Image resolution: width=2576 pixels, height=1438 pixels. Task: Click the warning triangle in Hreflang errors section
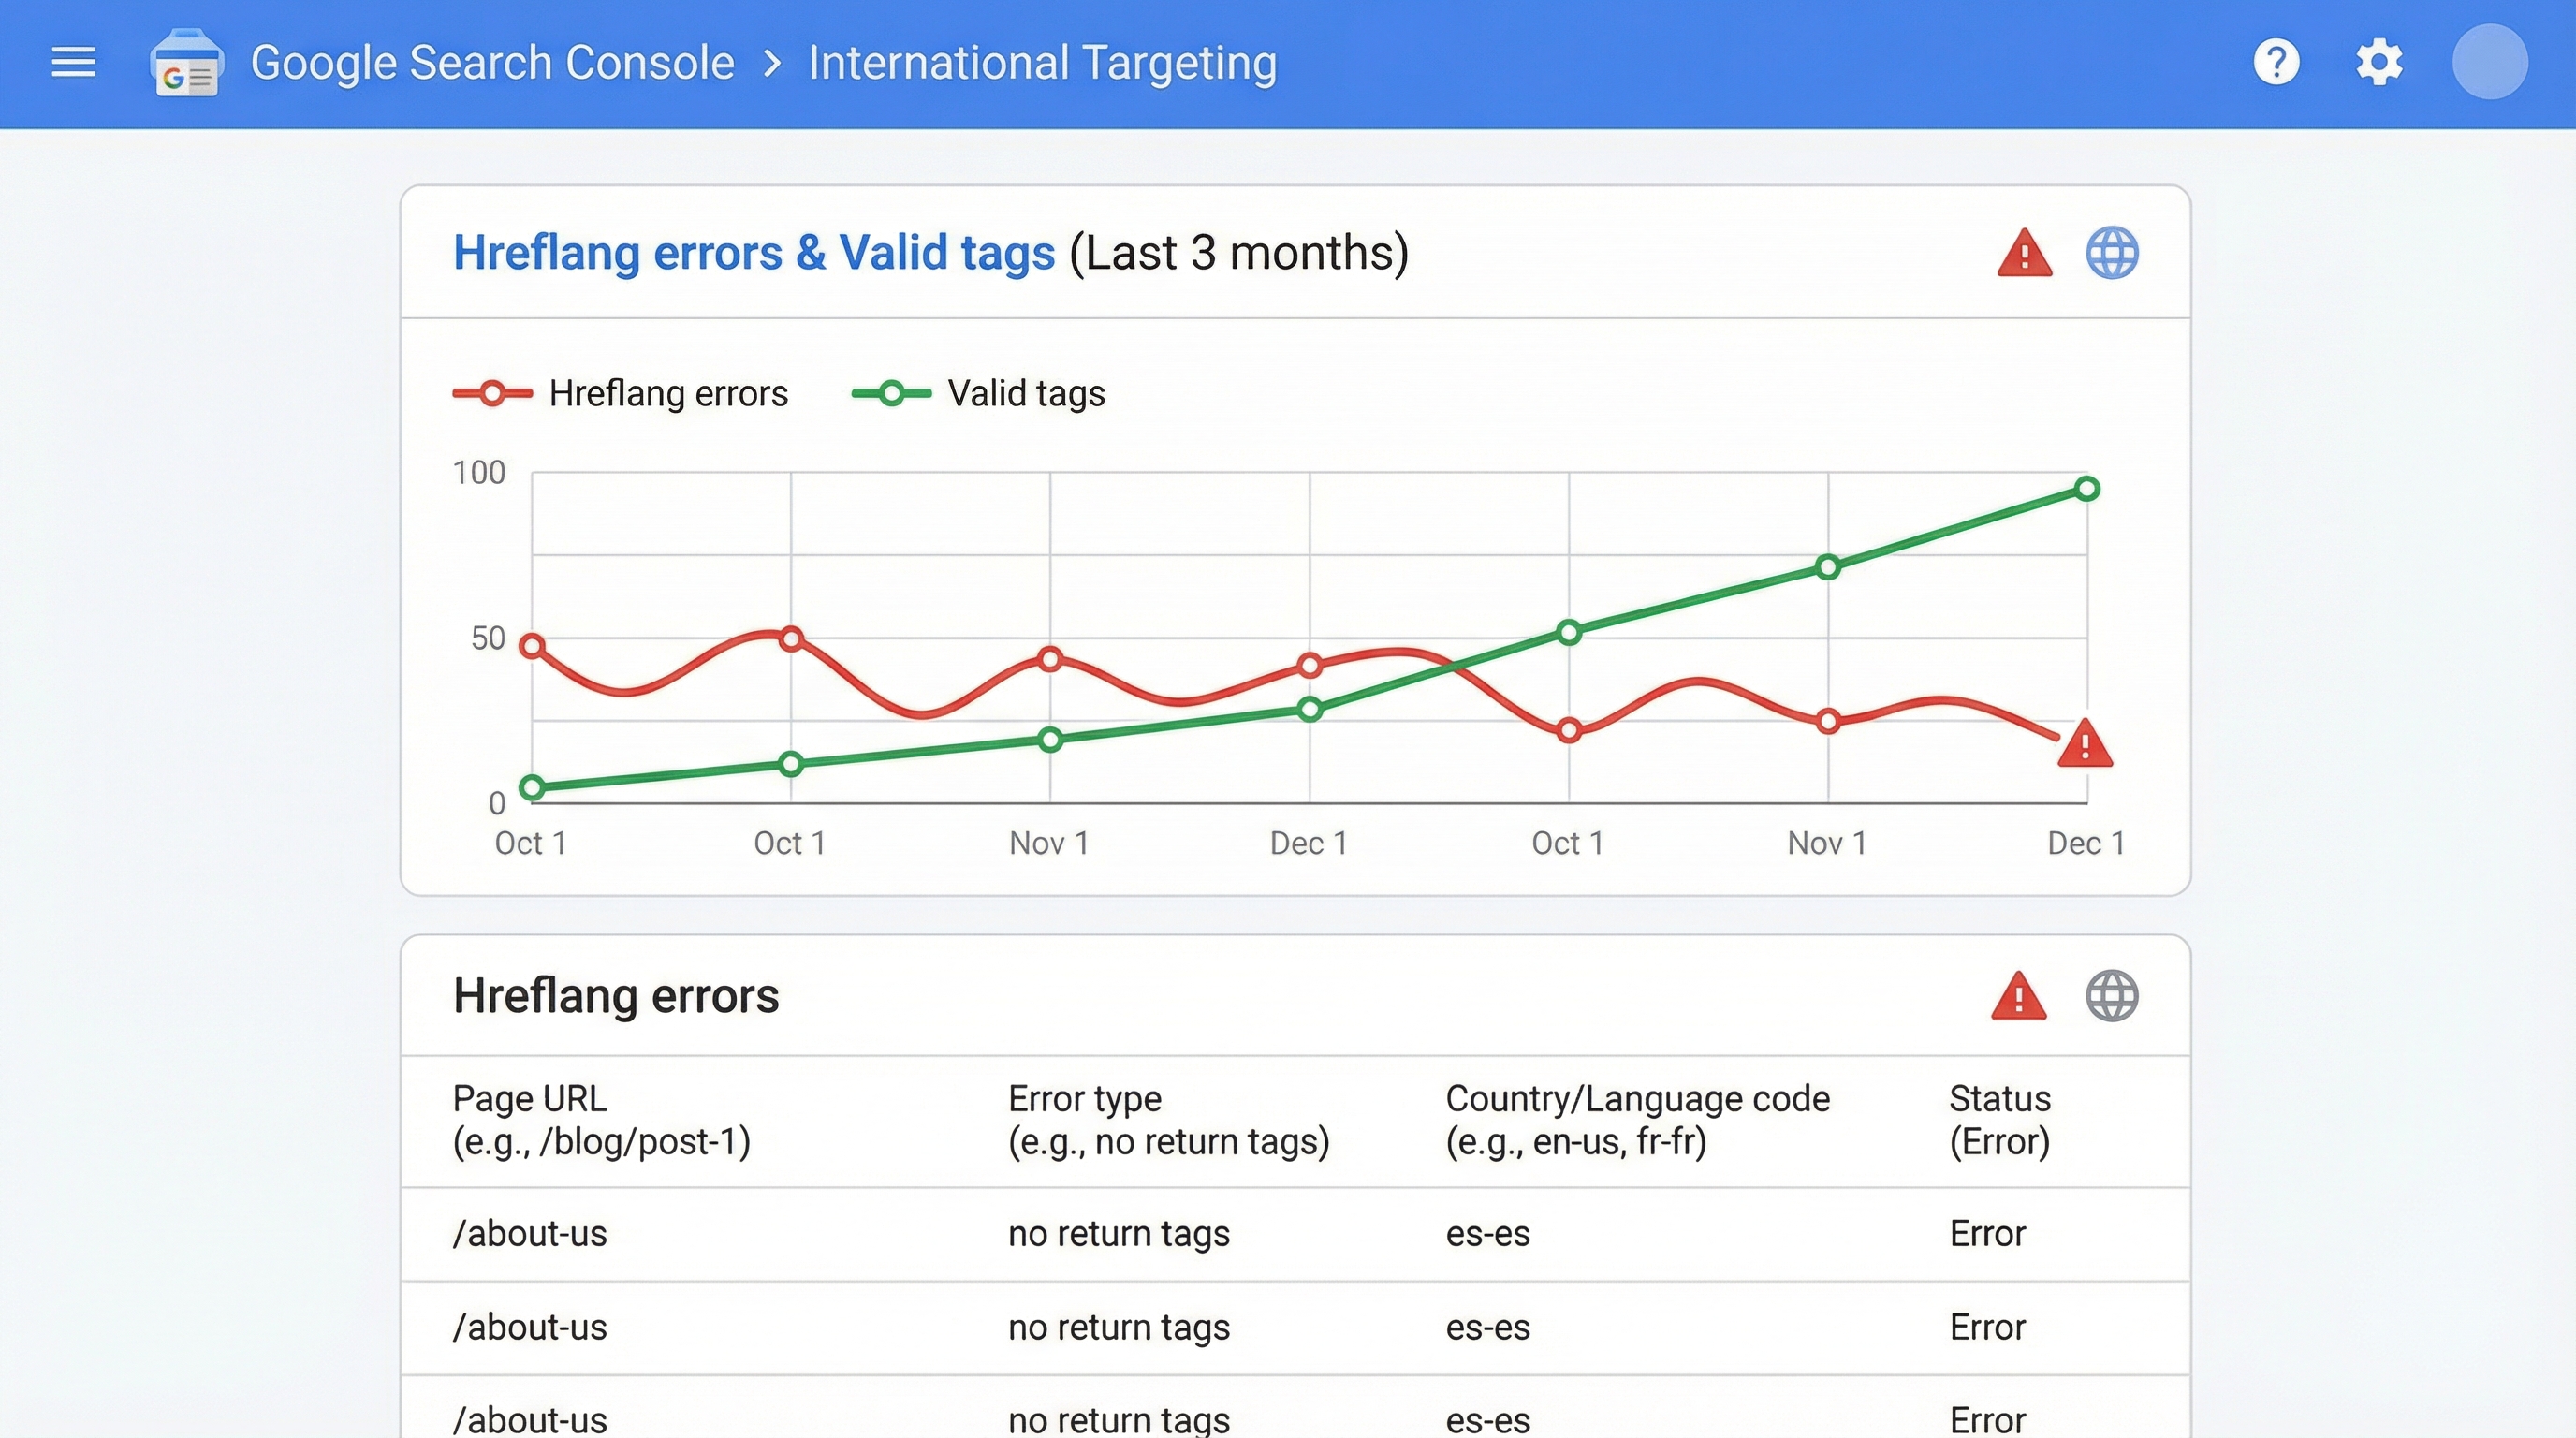[2019, 996]
